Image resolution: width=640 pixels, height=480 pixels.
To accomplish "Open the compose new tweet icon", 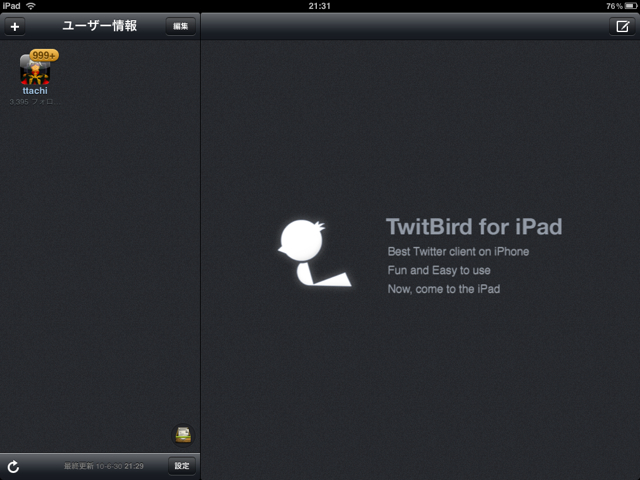I will click(x=620, y=27).
